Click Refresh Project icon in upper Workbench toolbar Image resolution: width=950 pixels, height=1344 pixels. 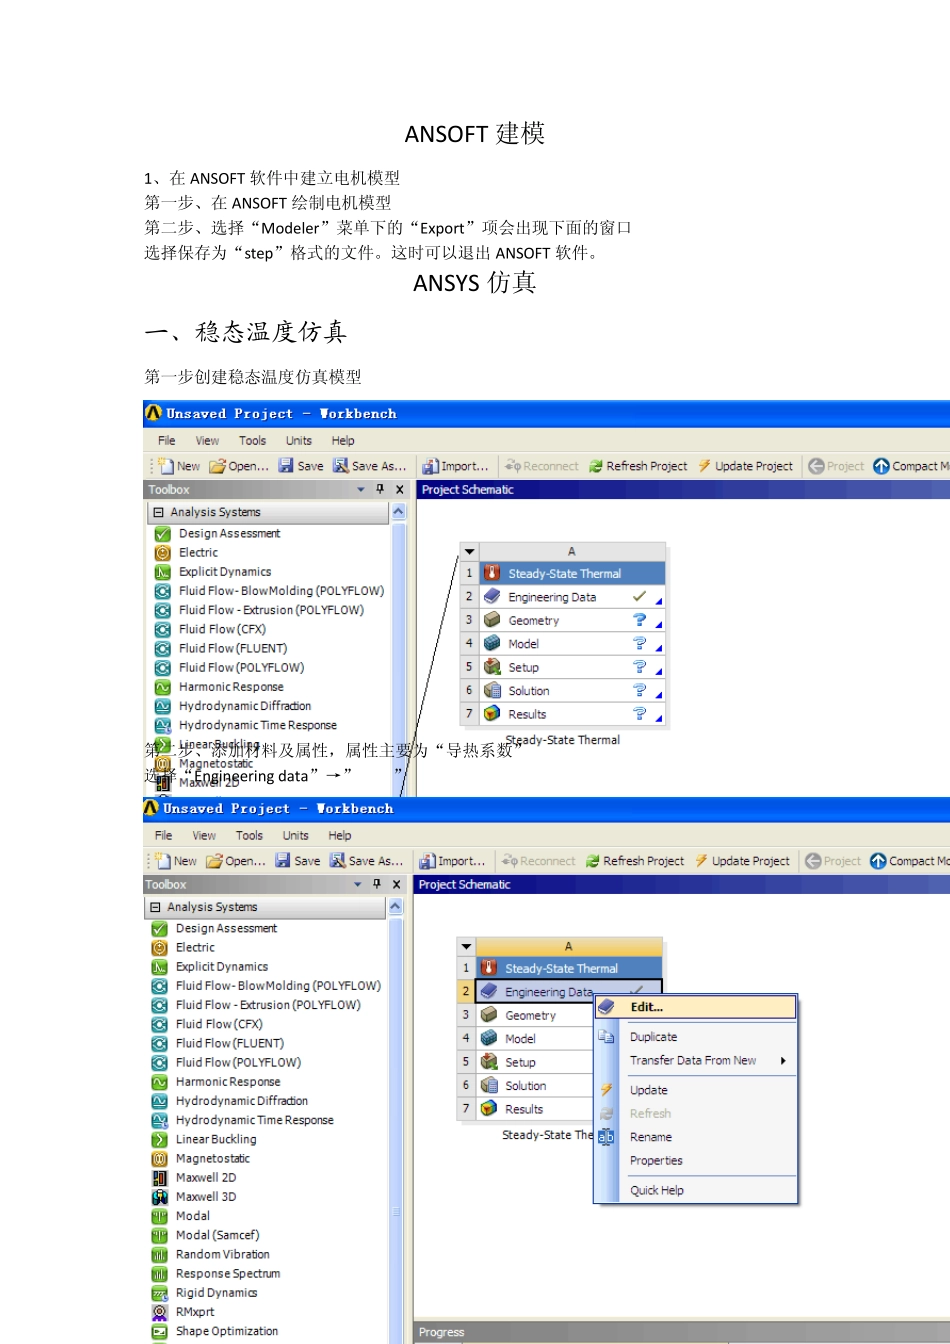pyautogui.click(x=596, y=466)
